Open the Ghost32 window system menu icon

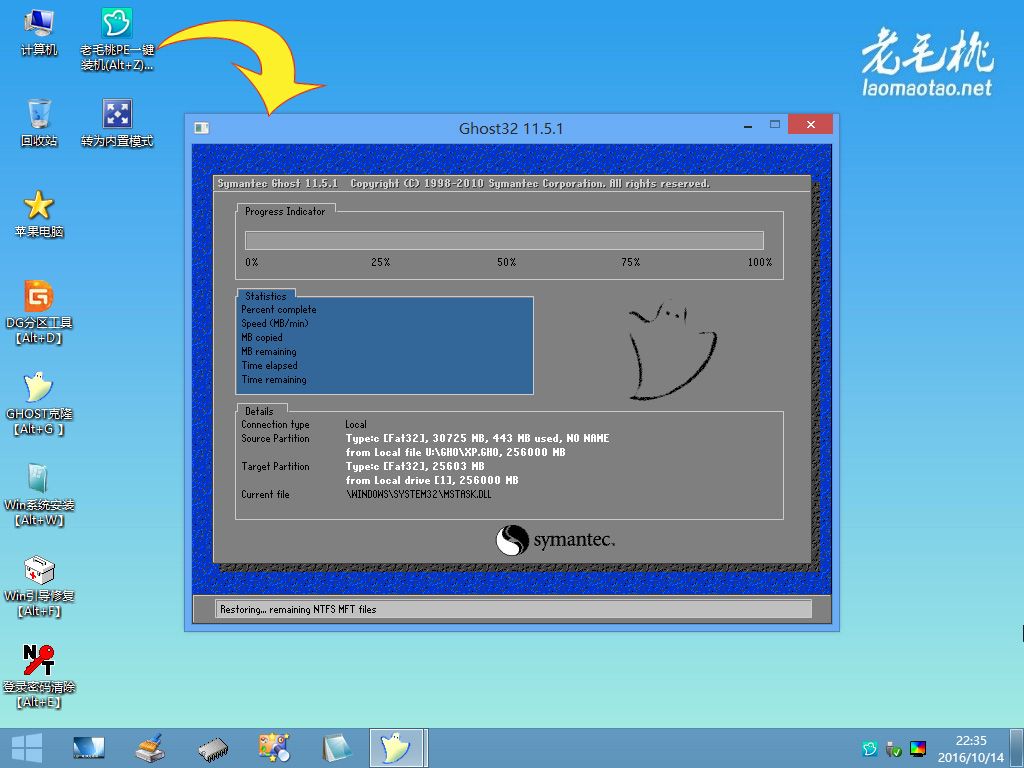(x=202, y=128)
